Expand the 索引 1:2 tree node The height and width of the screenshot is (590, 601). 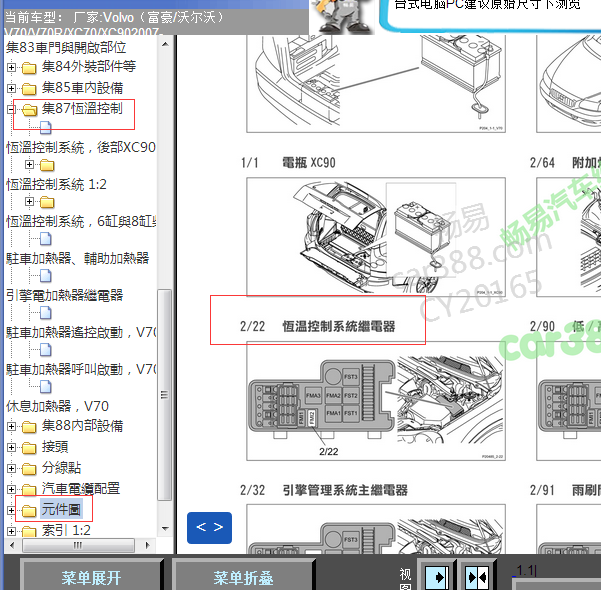pos(11,531)
